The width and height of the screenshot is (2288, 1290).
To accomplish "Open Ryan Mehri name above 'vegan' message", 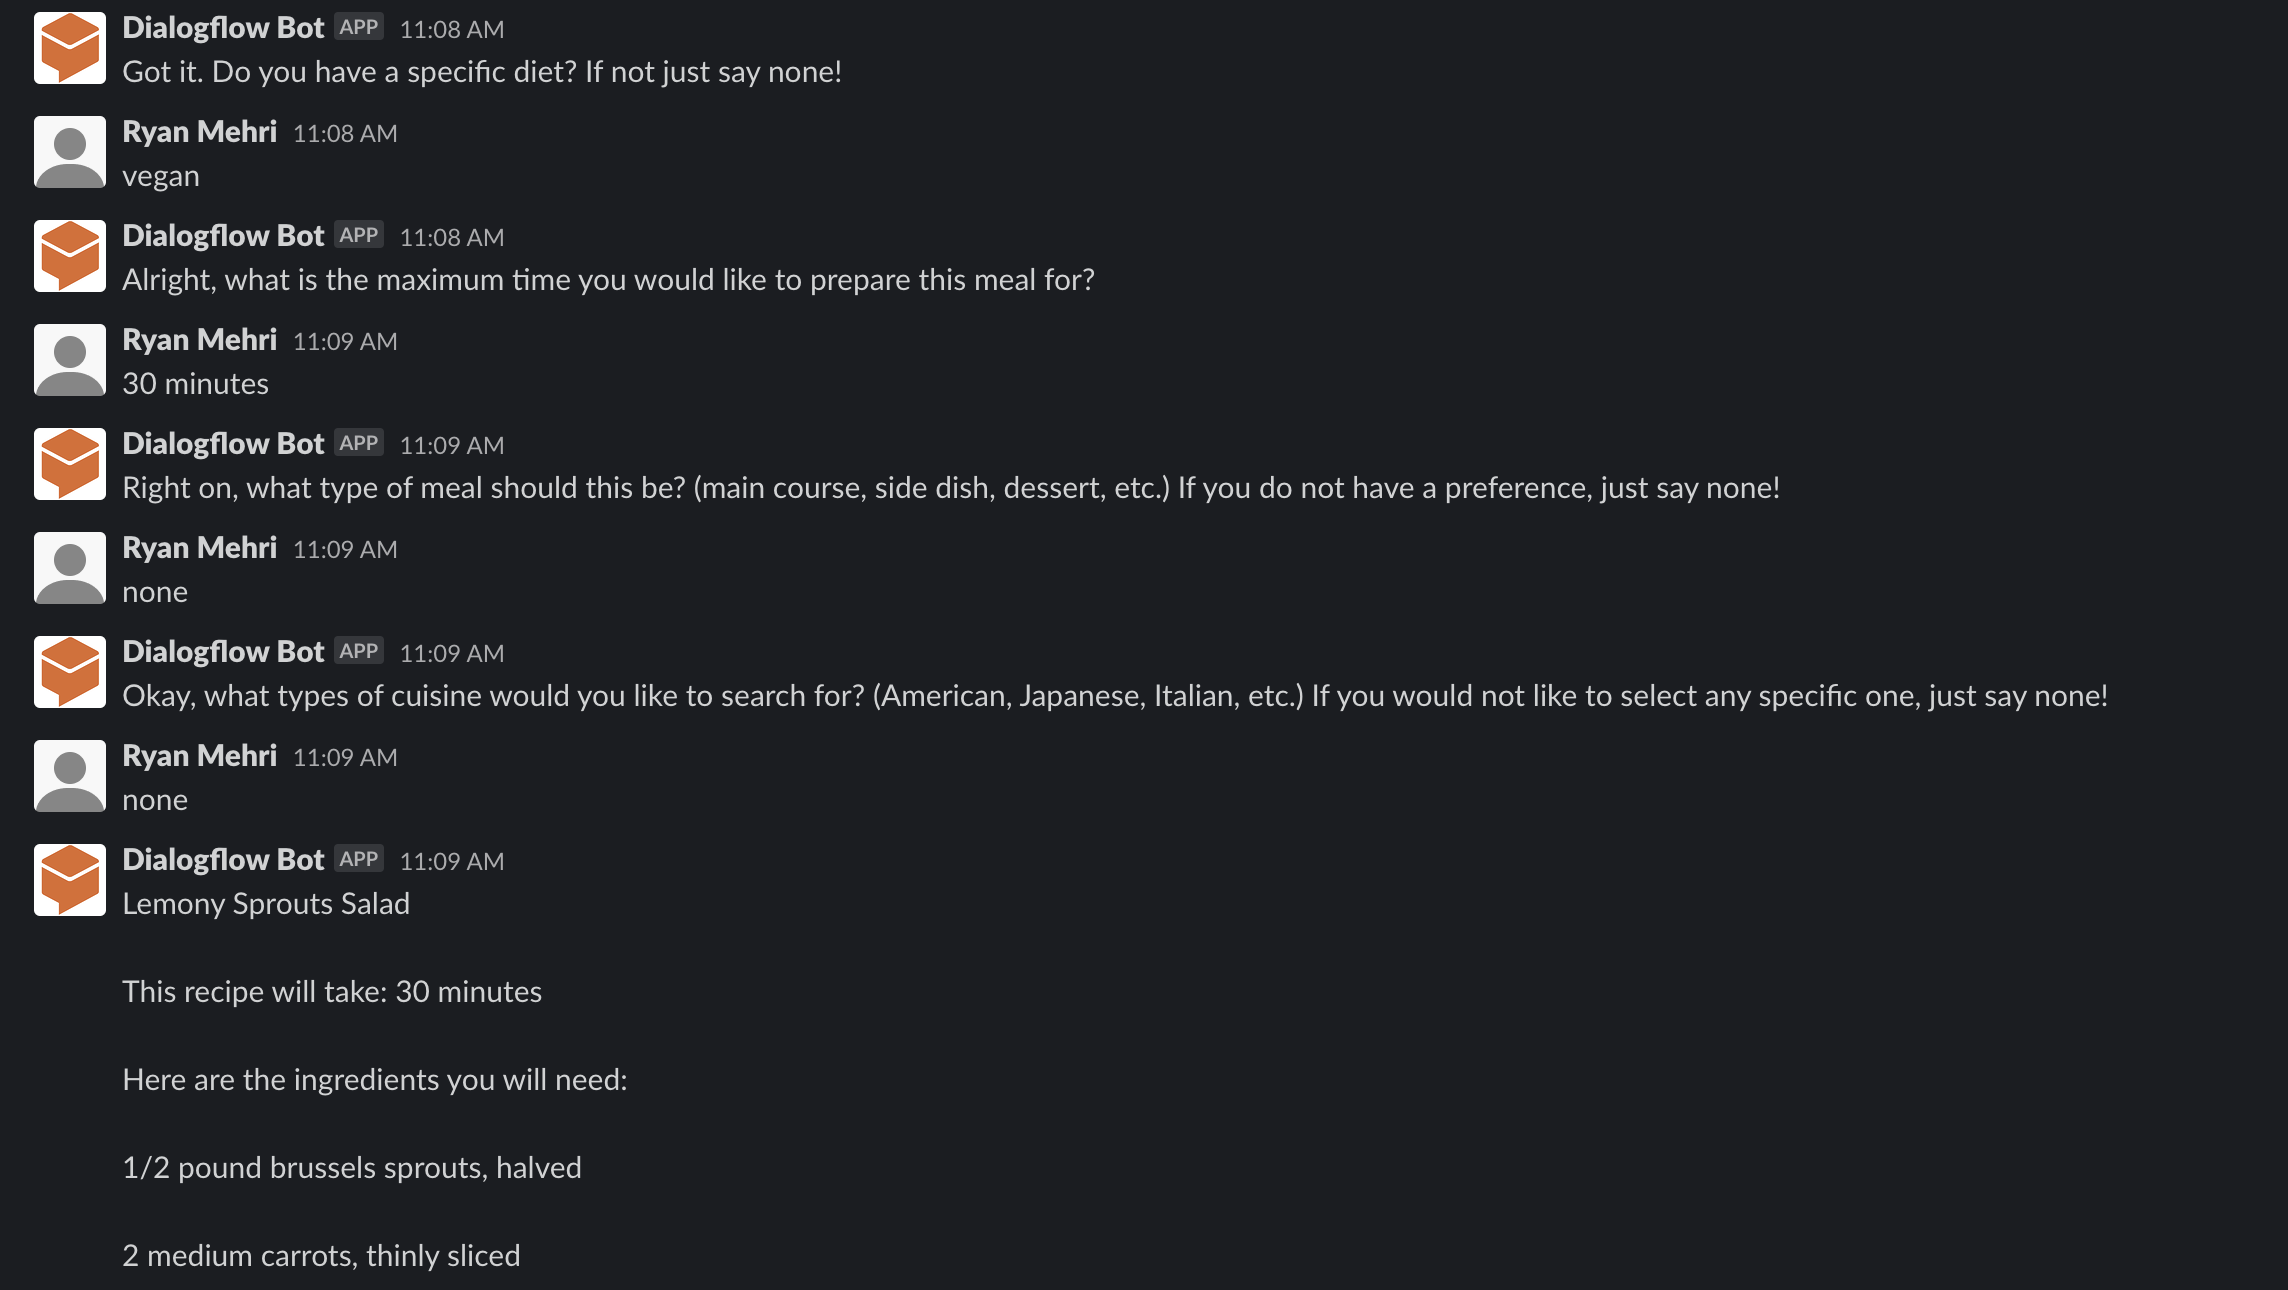I will click(x=199, y=132).
